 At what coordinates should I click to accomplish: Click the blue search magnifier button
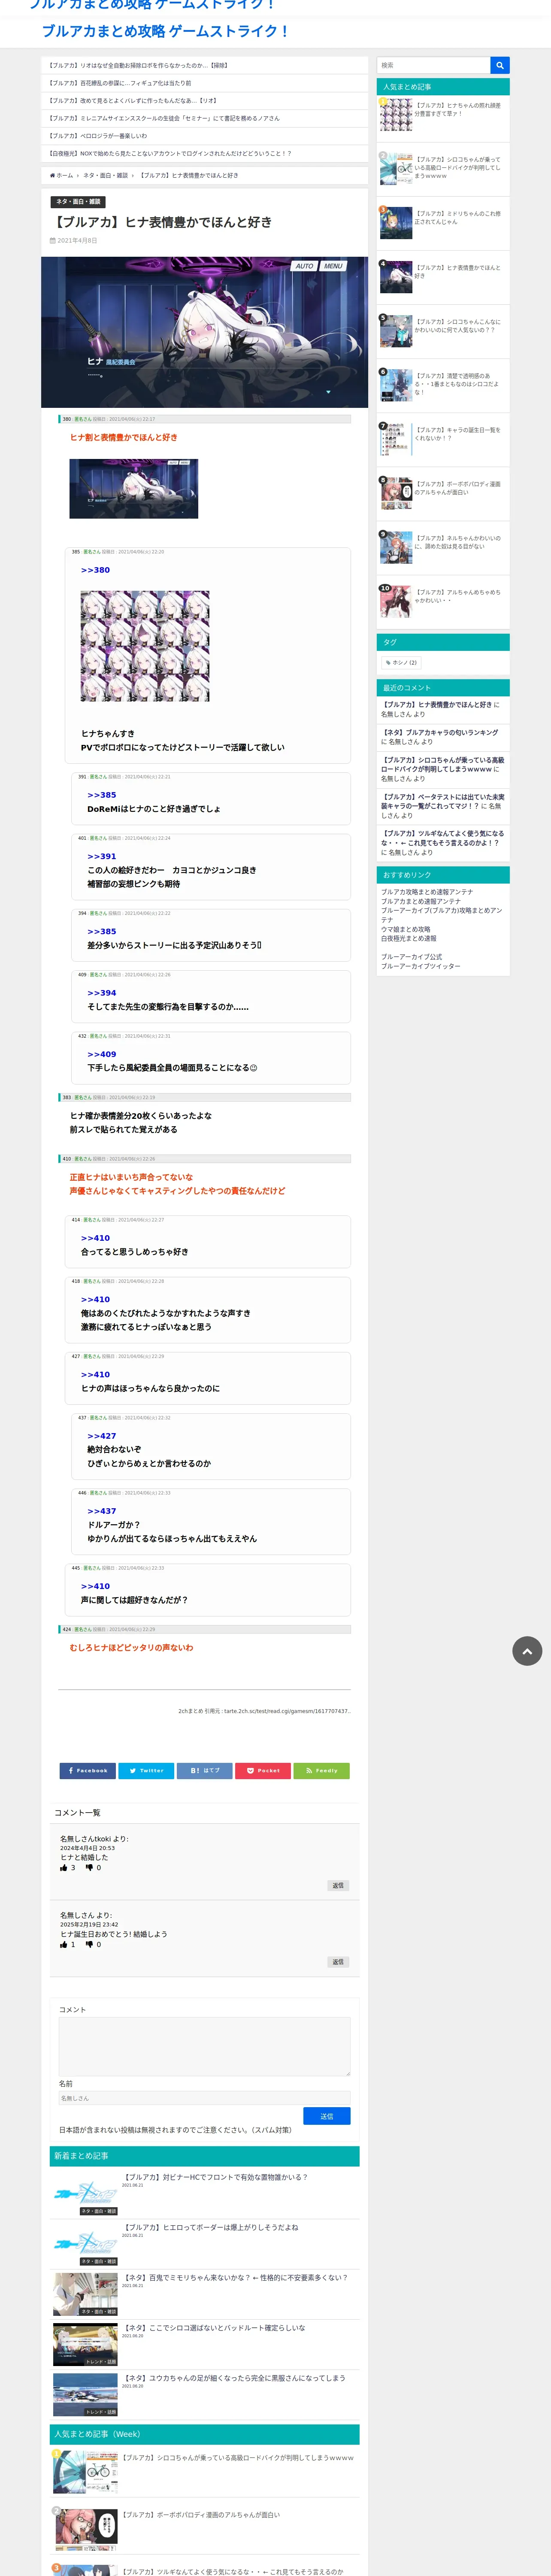pos(499,65)
